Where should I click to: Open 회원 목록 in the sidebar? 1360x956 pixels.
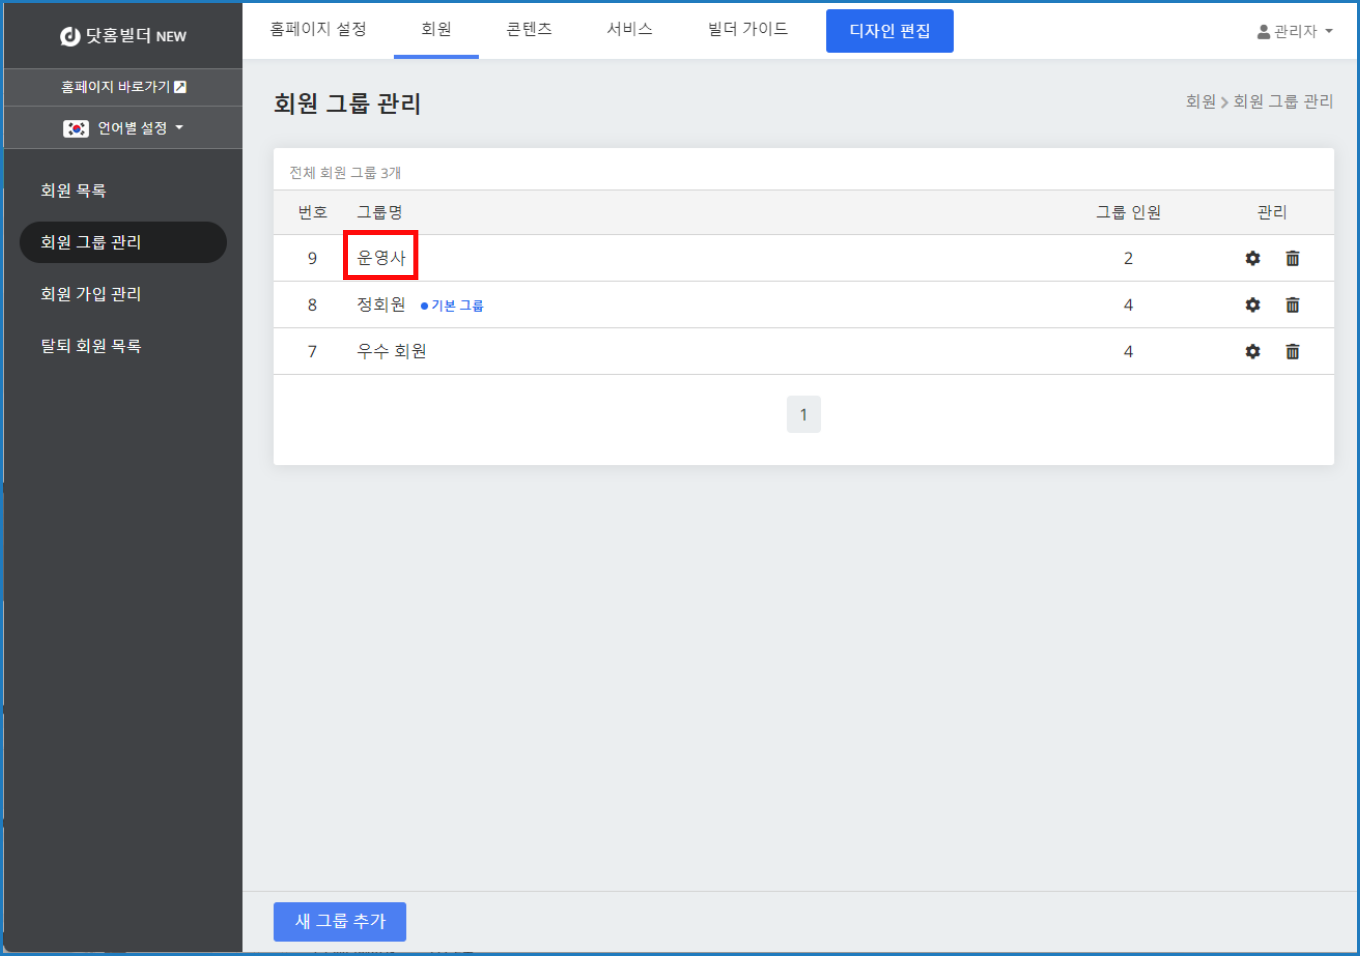74,191
